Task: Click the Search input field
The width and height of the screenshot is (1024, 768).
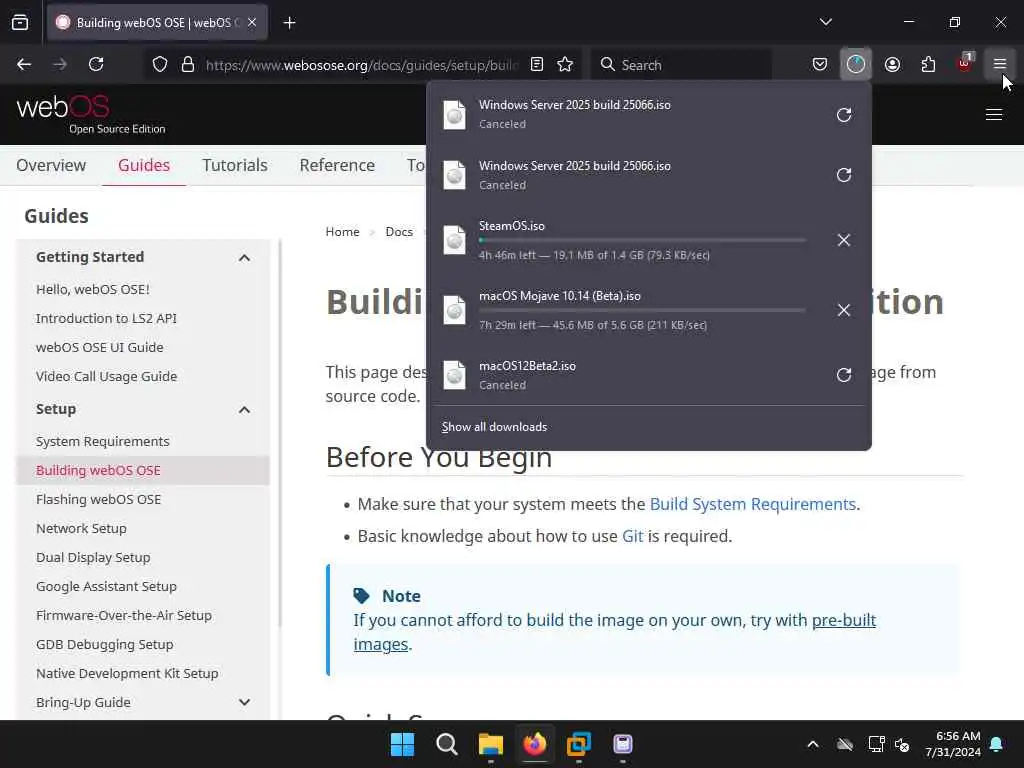Action: (681, 64)
